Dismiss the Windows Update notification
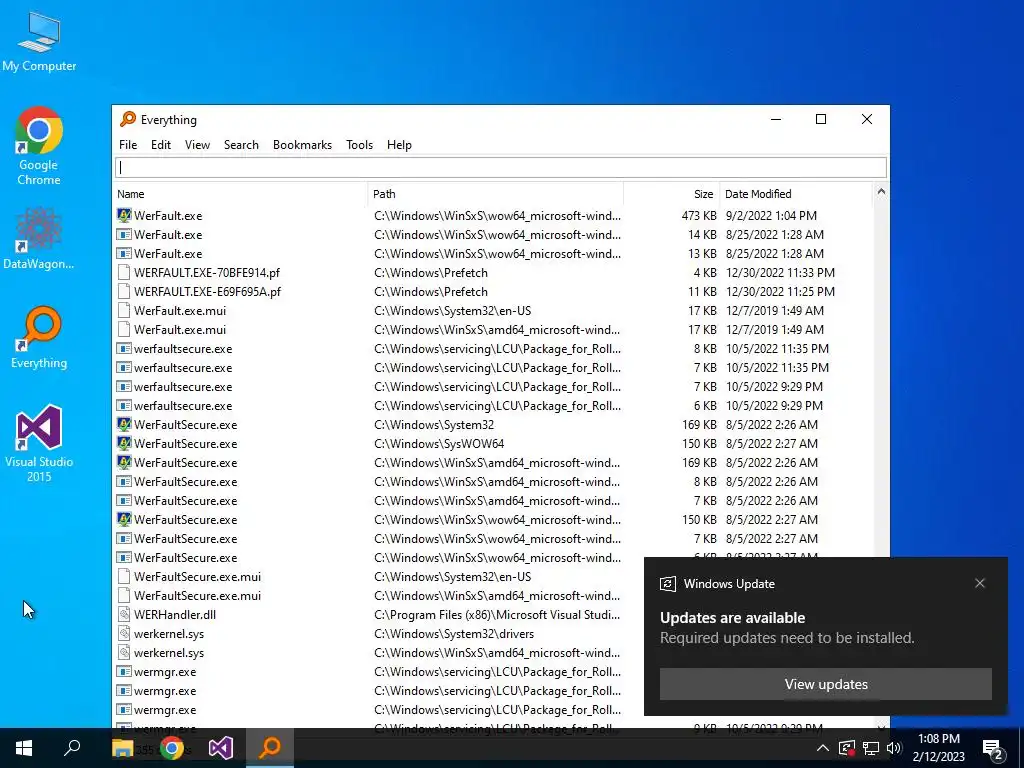The height and width of the screenshot is (768, 1024). point(980,583)
